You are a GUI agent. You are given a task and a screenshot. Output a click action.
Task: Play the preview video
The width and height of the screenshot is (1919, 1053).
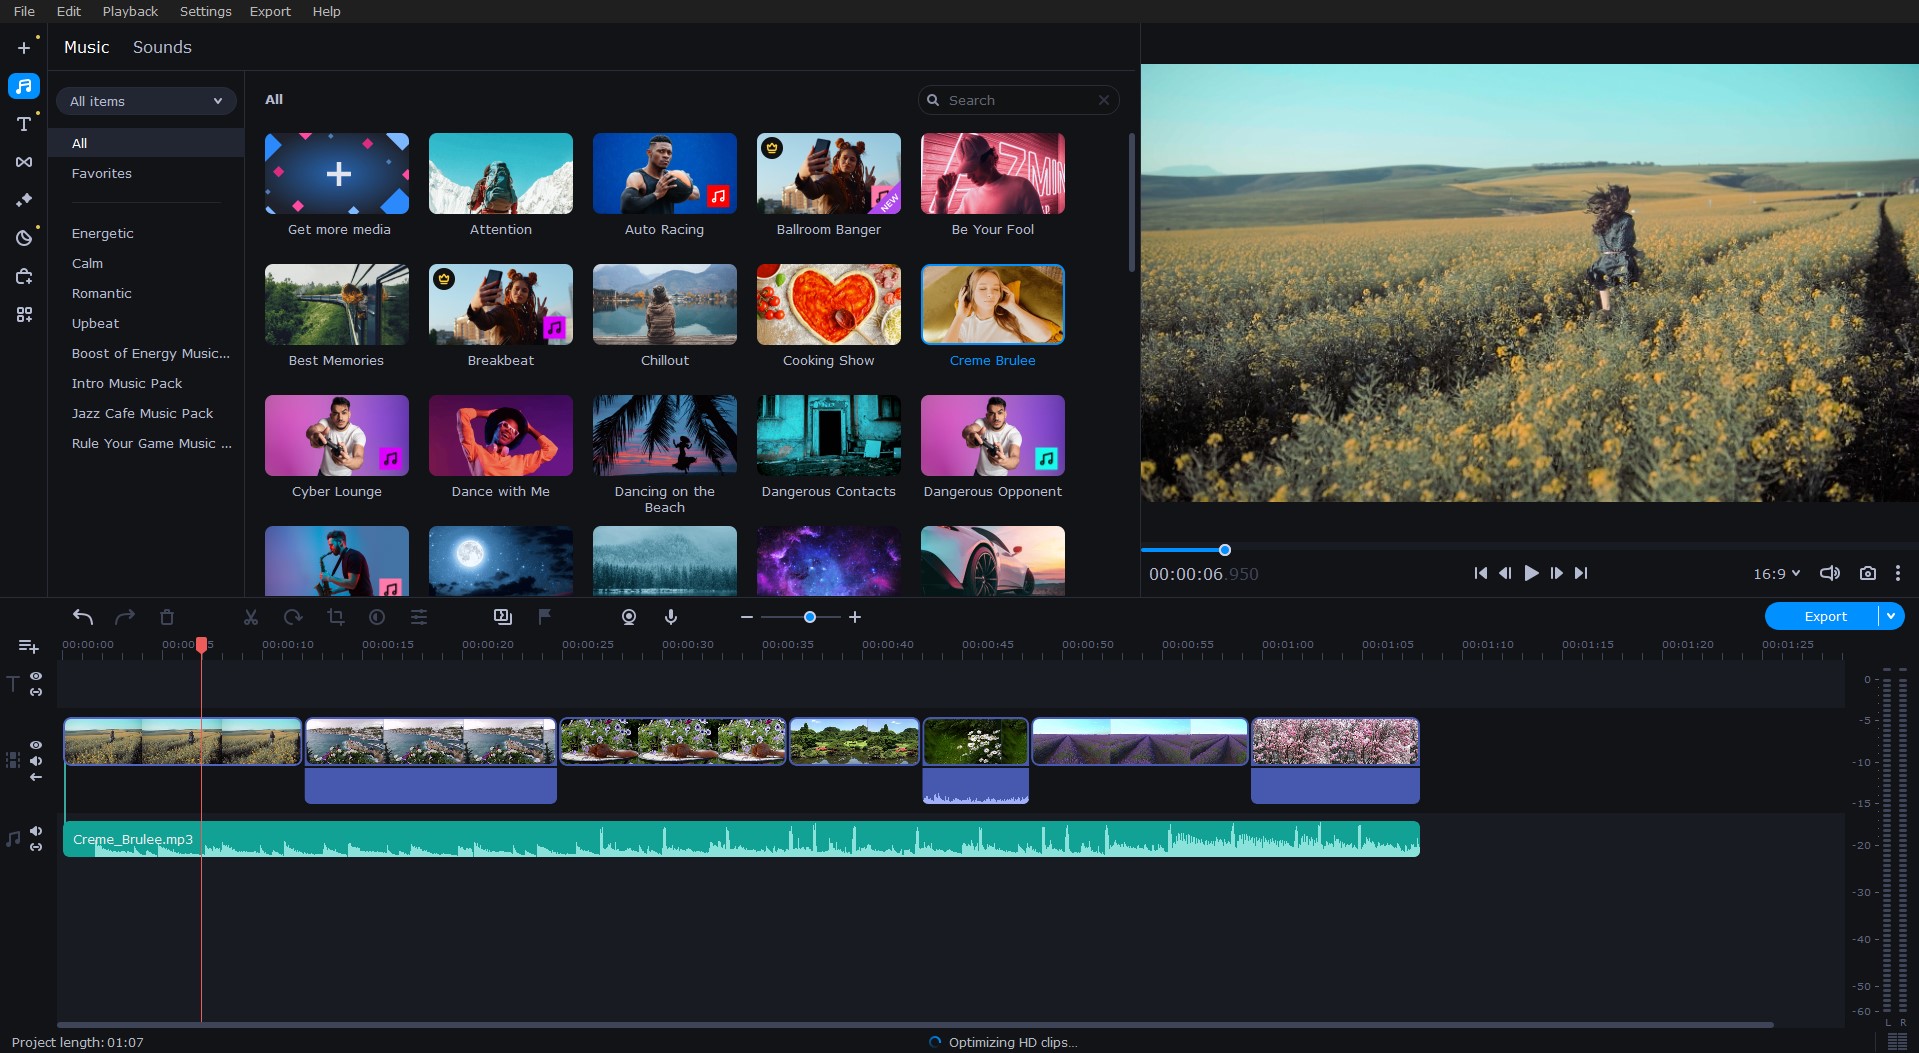coord(1531,573)
